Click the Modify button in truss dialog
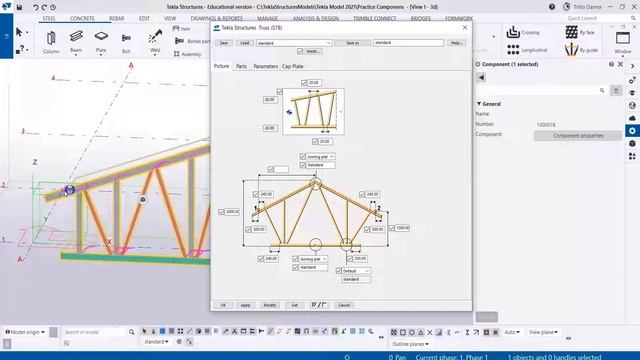The image size is (640, 360). 270,305
